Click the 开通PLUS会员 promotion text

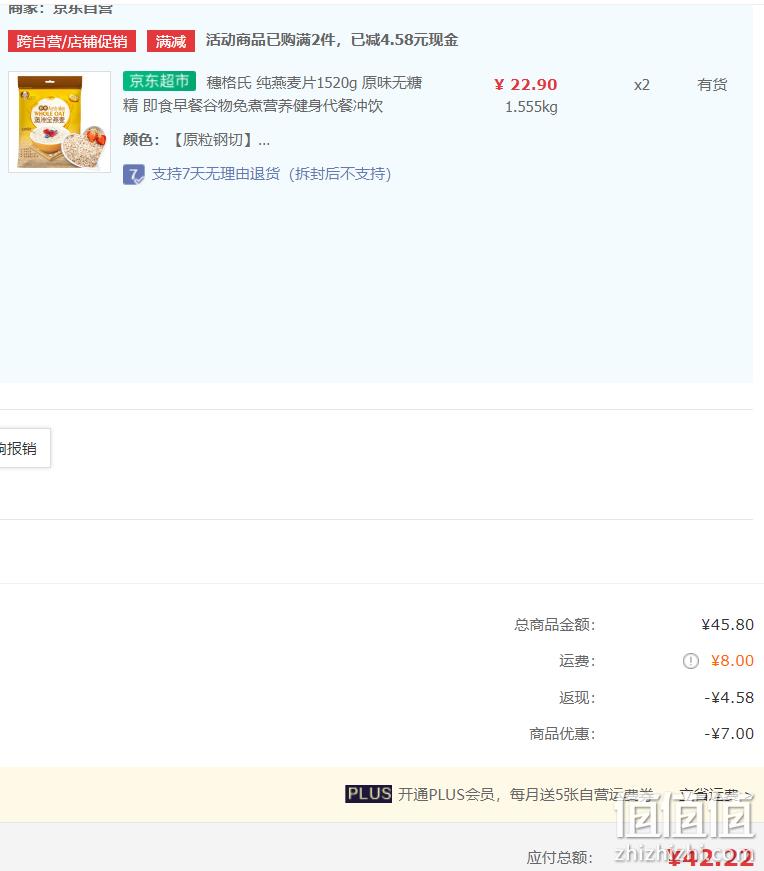(x=526, y=795)
